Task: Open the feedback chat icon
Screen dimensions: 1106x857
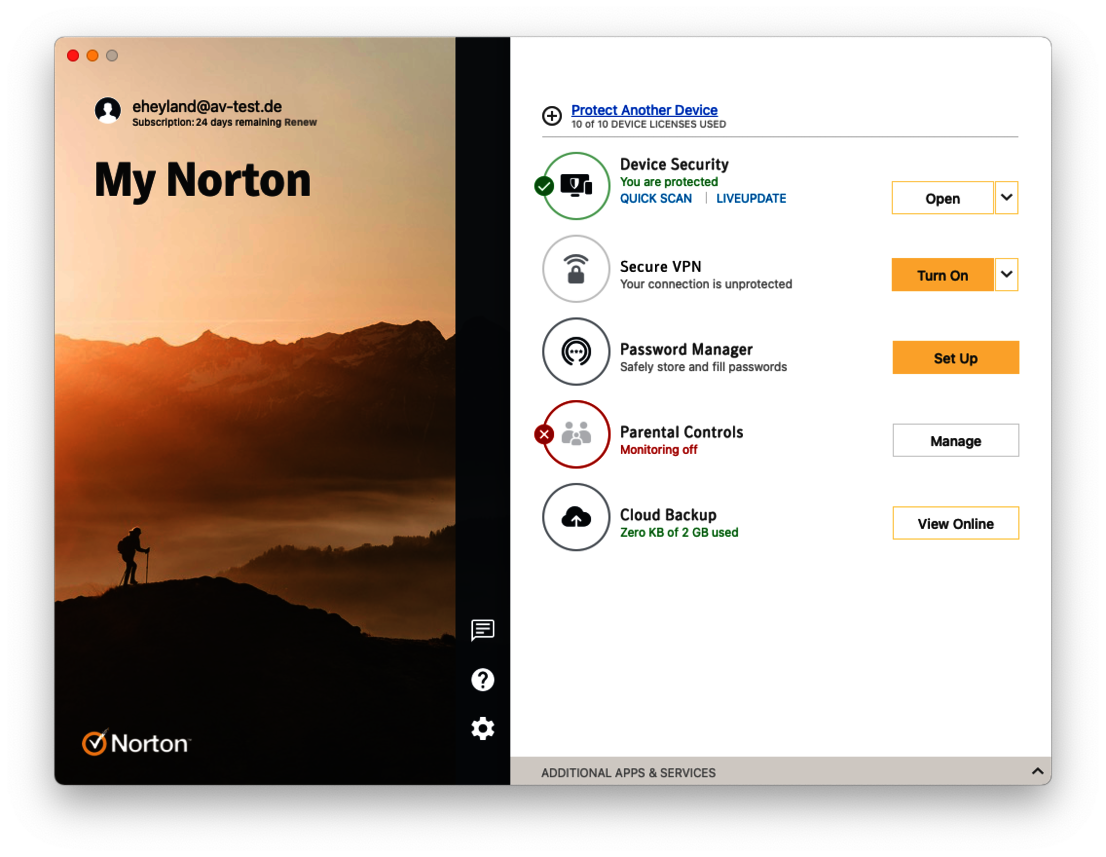Action: click(483, 630)
